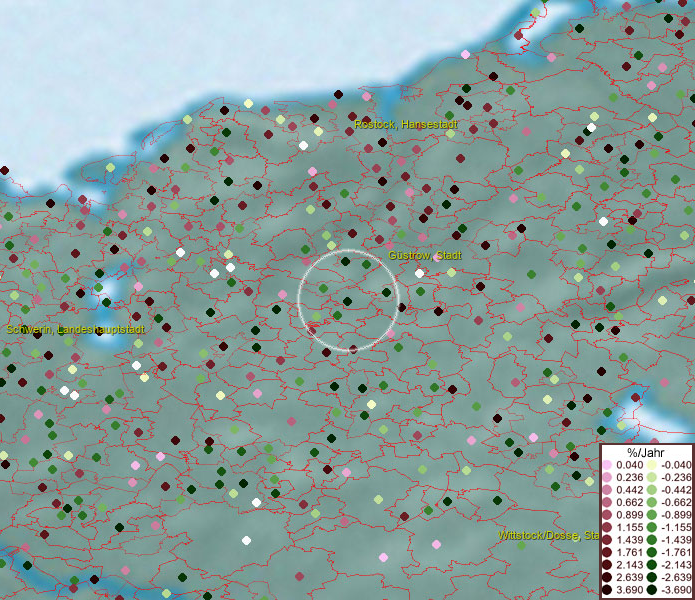This screenshot has width=695, height=600.
Task: Click the Rostock, Hansestadt map label
Action: click(406, 125)
